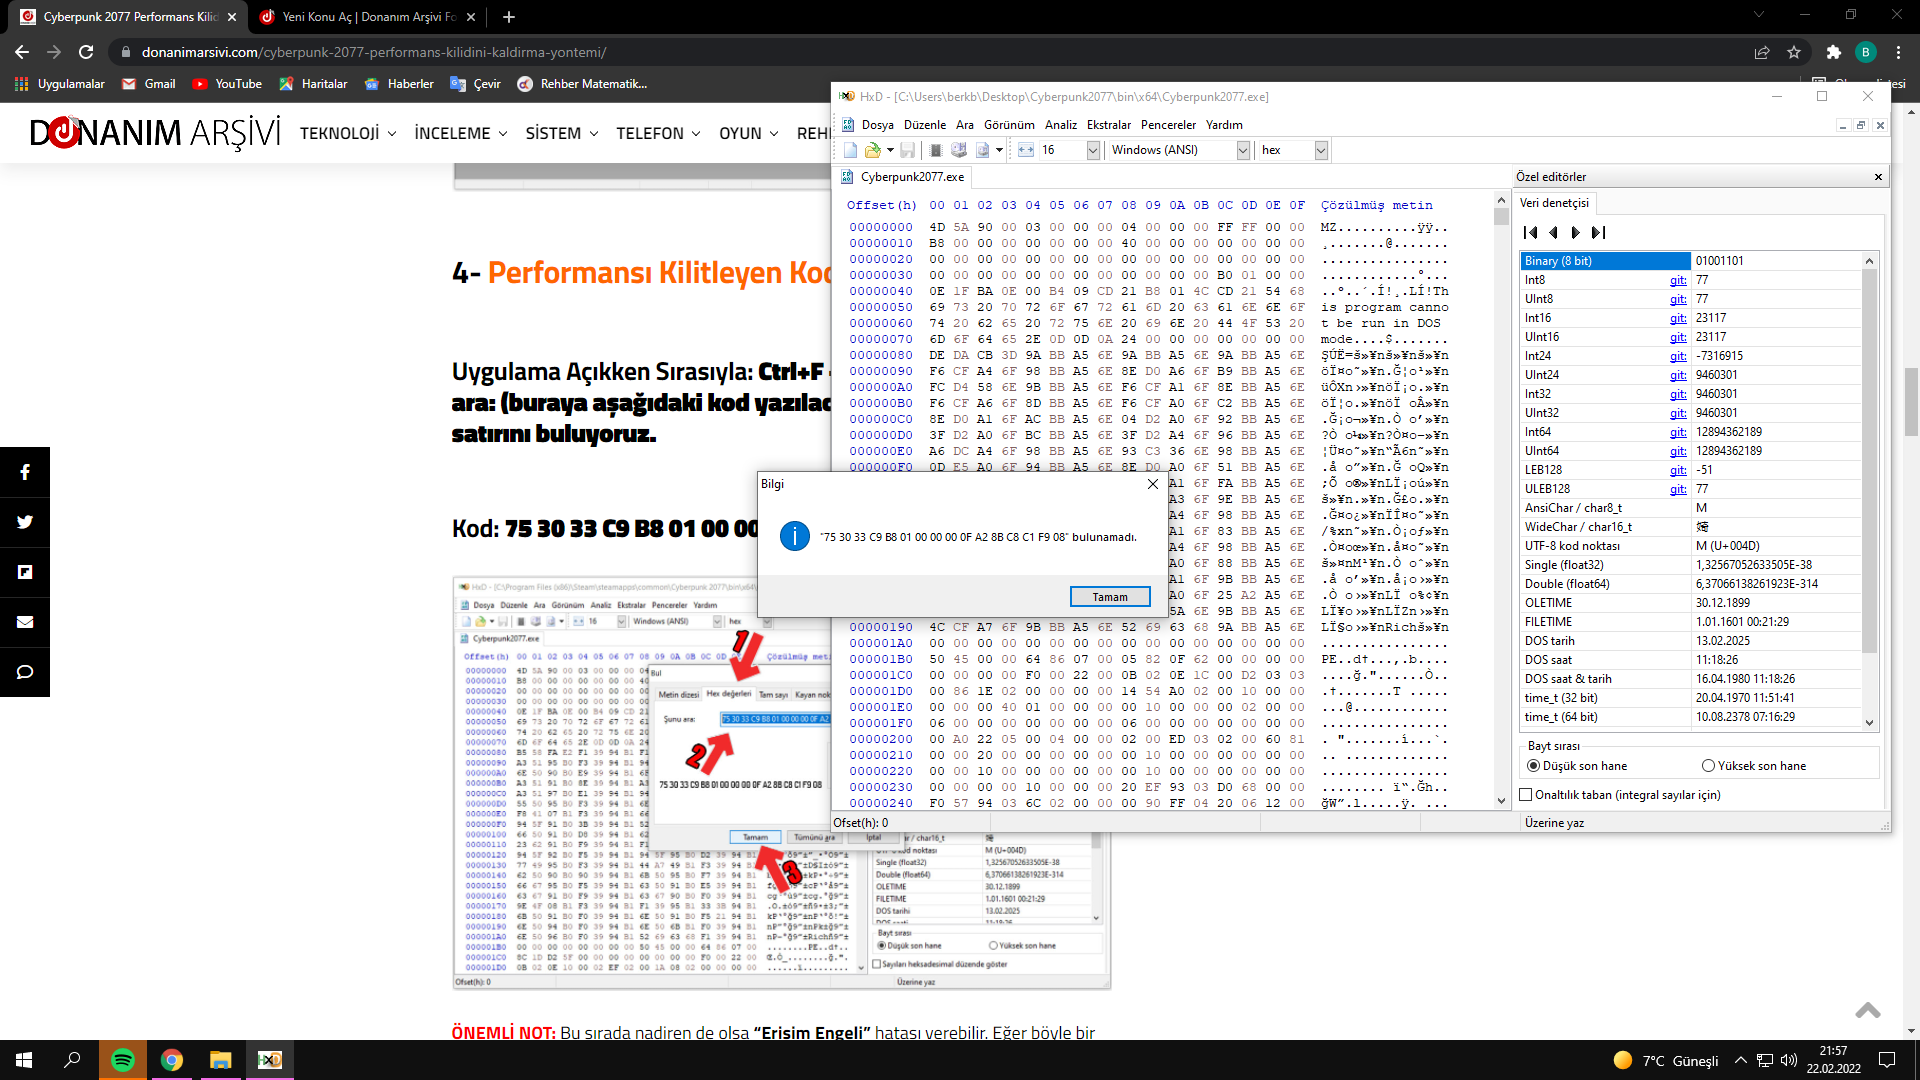Click the open file folder icon

(873, 150)
